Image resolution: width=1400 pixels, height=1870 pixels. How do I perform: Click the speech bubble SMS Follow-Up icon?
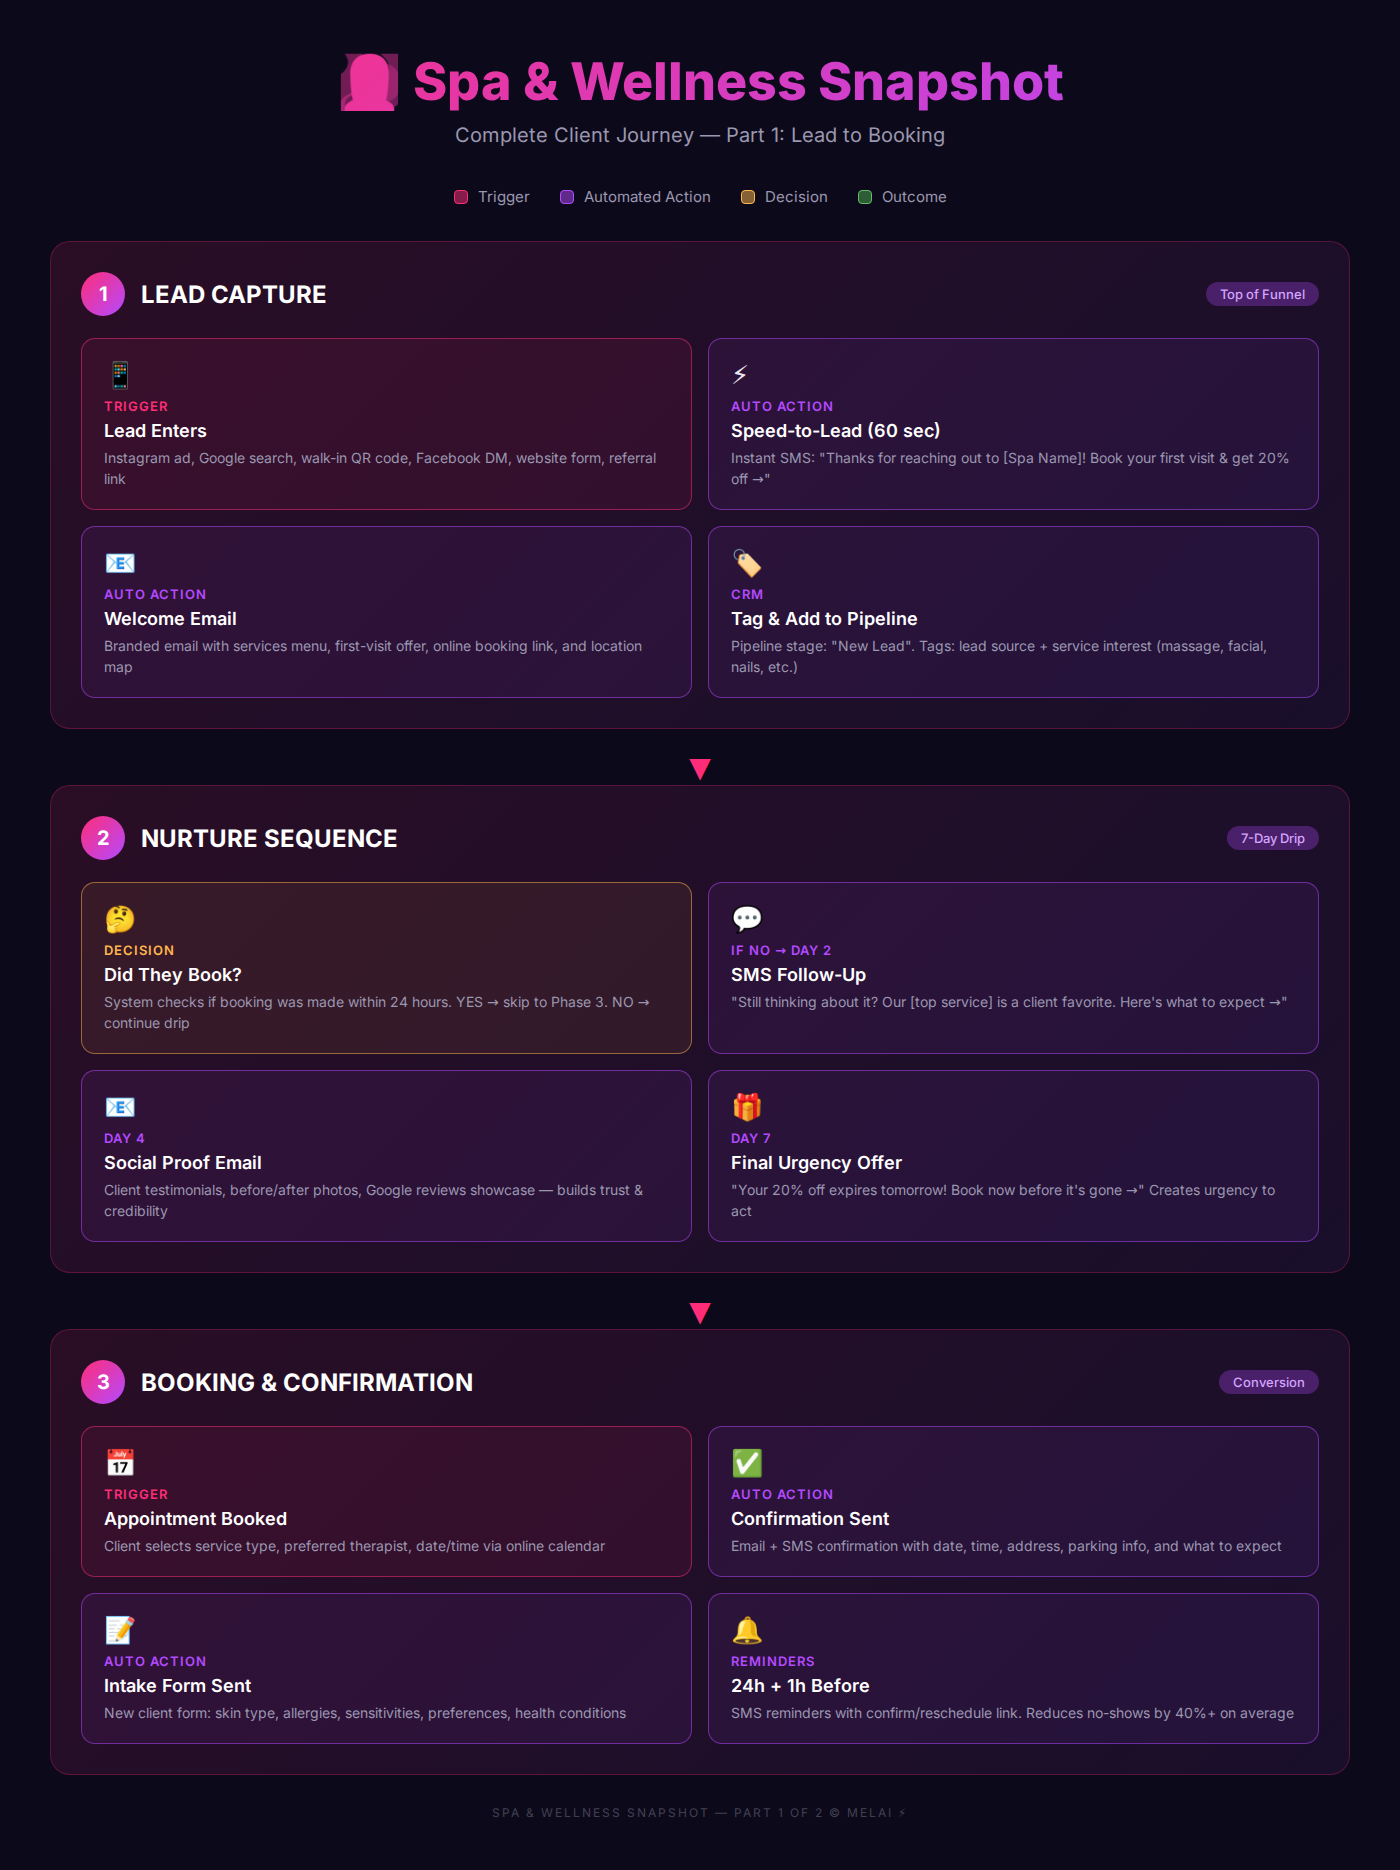pos(747,919)
